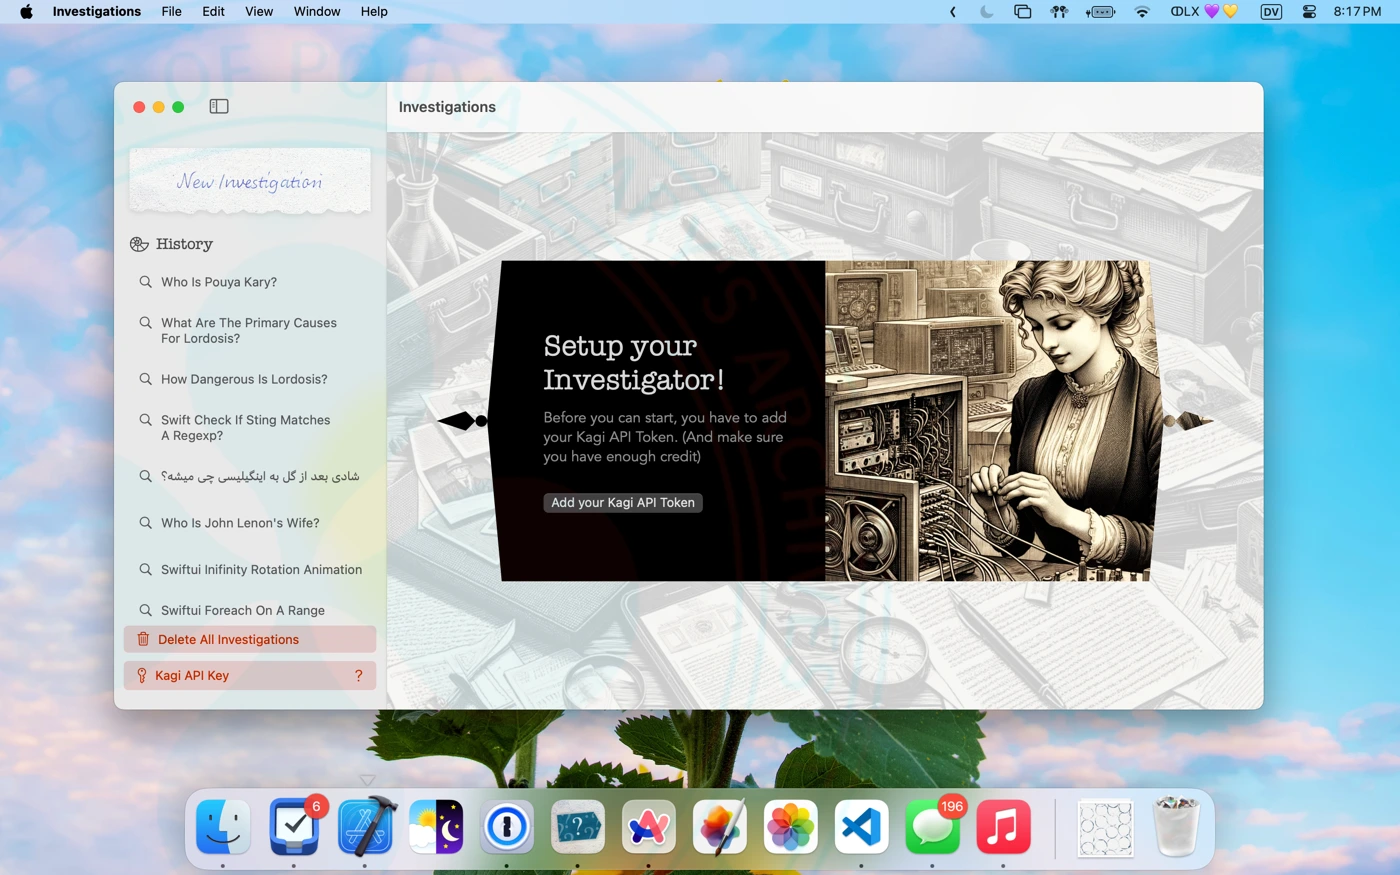Click the Kagi API Key question mark

click(358, 675)
